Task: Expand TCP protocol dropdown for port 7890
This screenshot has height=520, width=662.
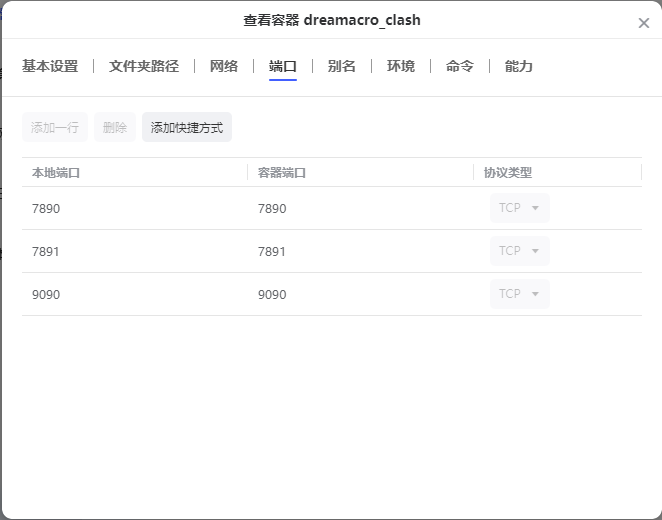Action: coord(519,208)
